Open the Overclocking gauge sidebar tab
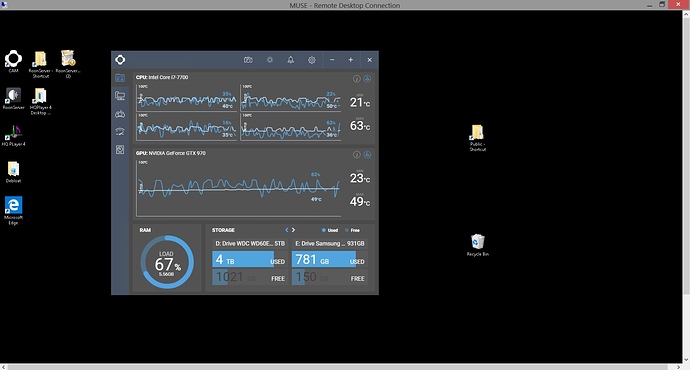The image size is (690, 370). pos(120,132)
